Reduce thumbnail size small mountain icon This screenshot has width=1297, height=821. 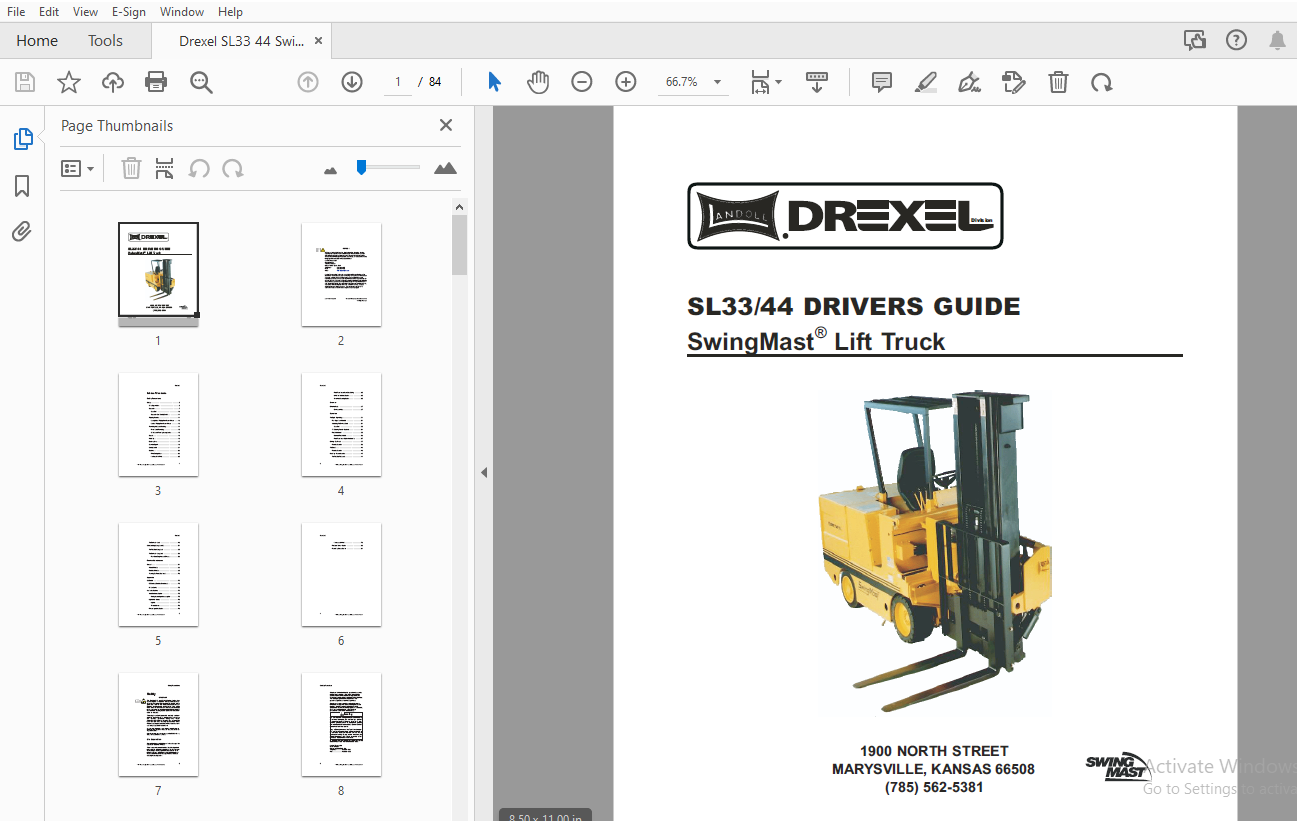click(331, 170)
